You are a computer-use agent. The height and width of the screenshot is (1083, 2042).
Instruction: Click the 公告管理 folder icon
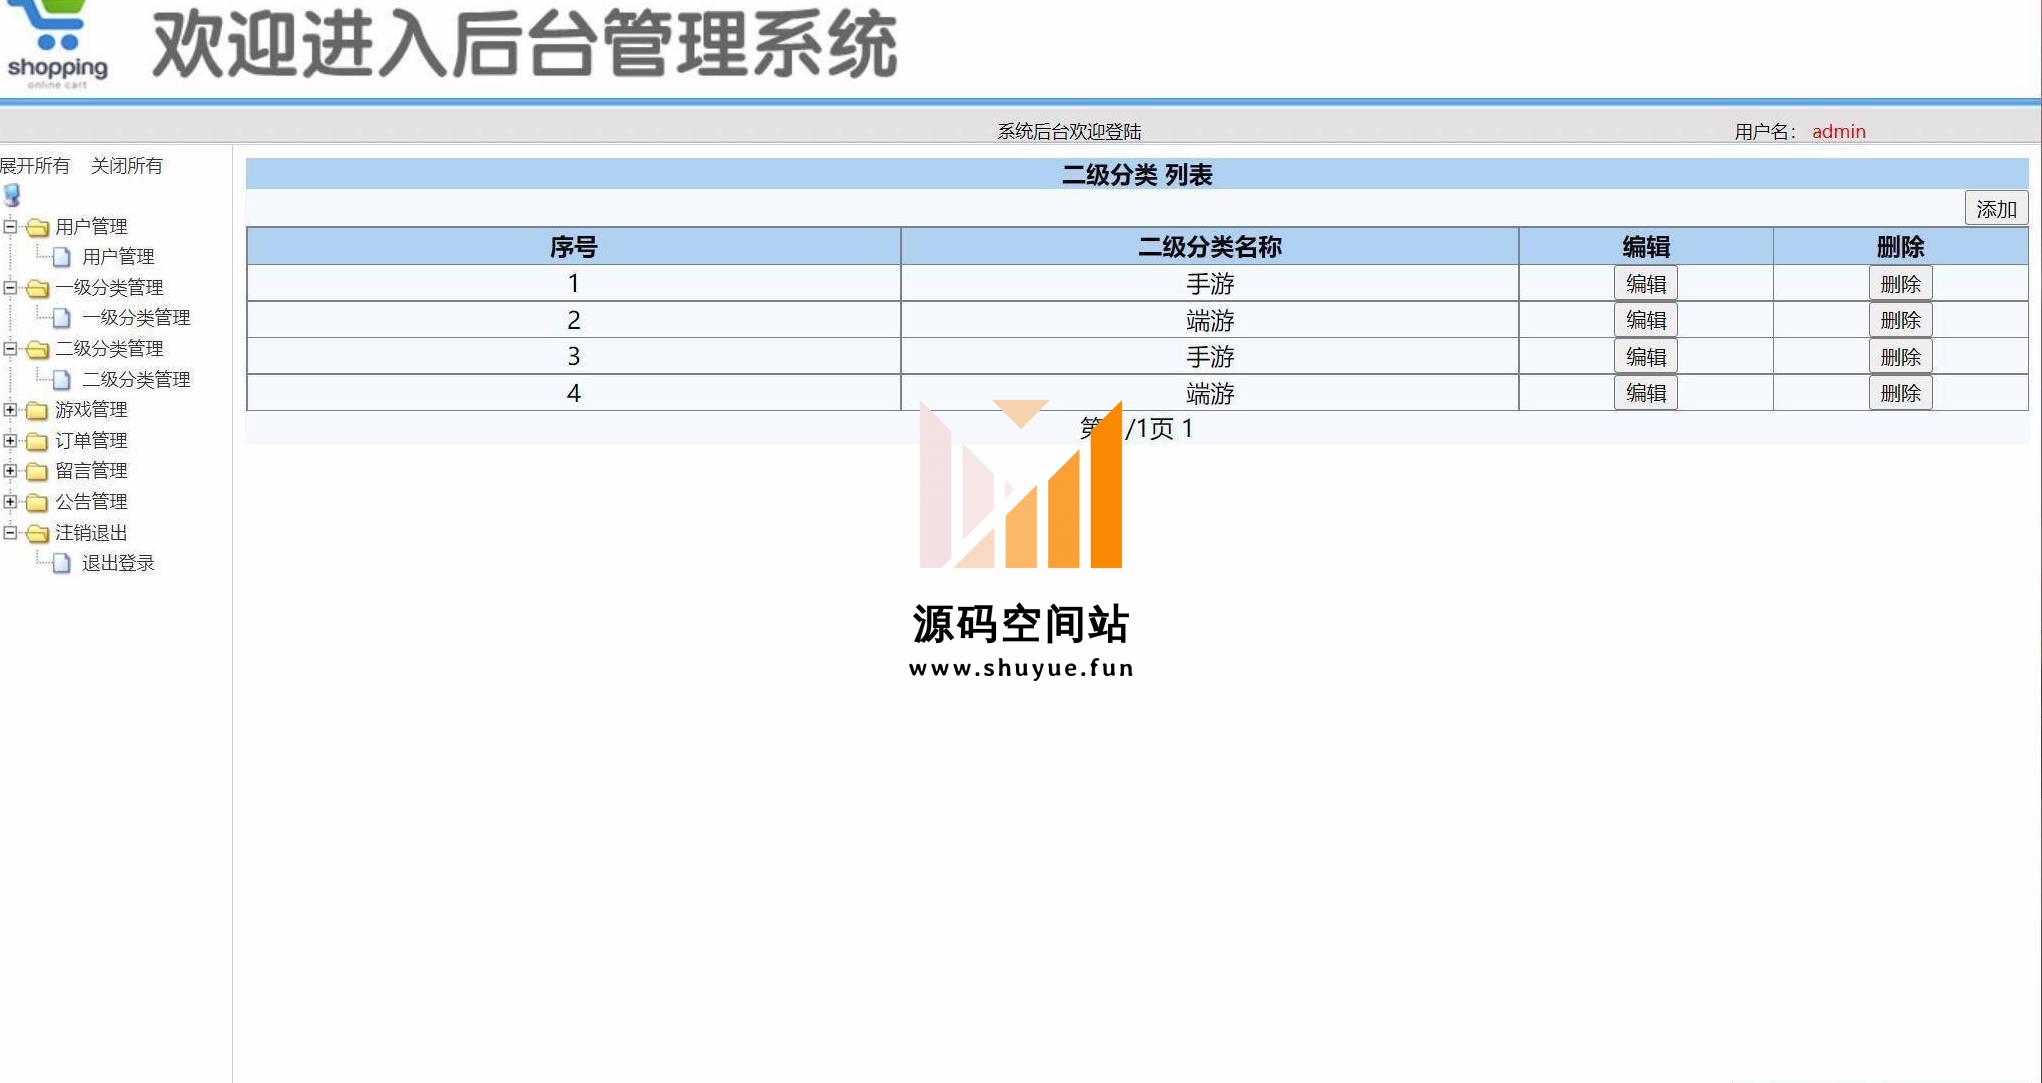point(38,502)
